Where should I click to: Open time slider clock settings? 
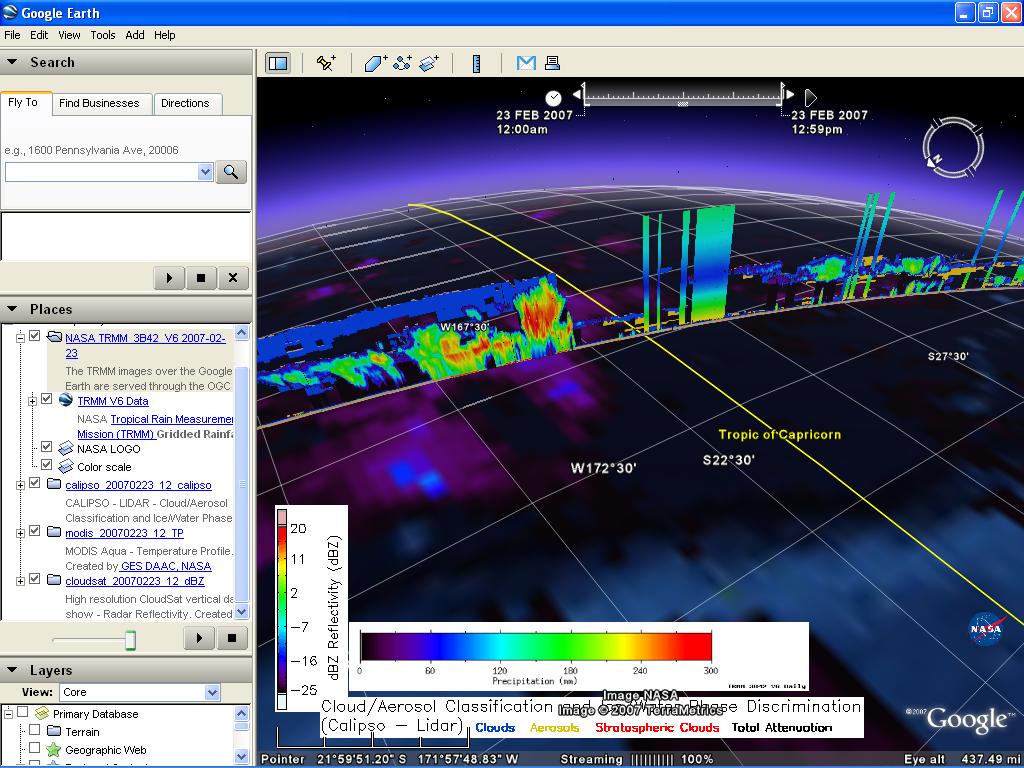pyautogui.click(x=553, y=98)
